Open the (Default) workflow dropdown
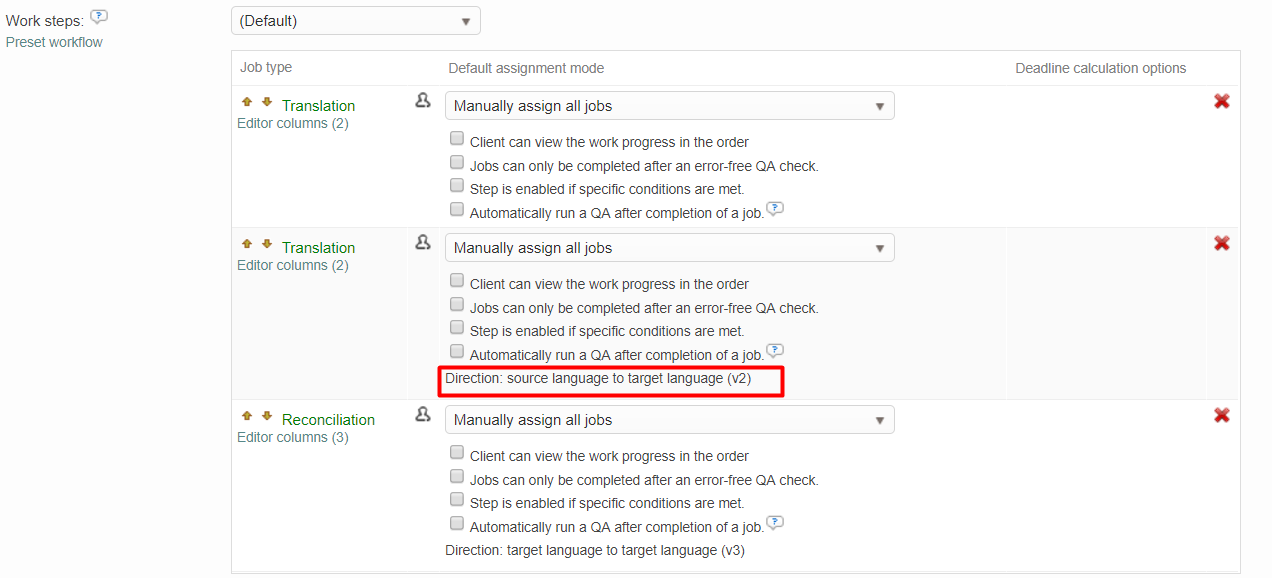 tap(355, 20)
